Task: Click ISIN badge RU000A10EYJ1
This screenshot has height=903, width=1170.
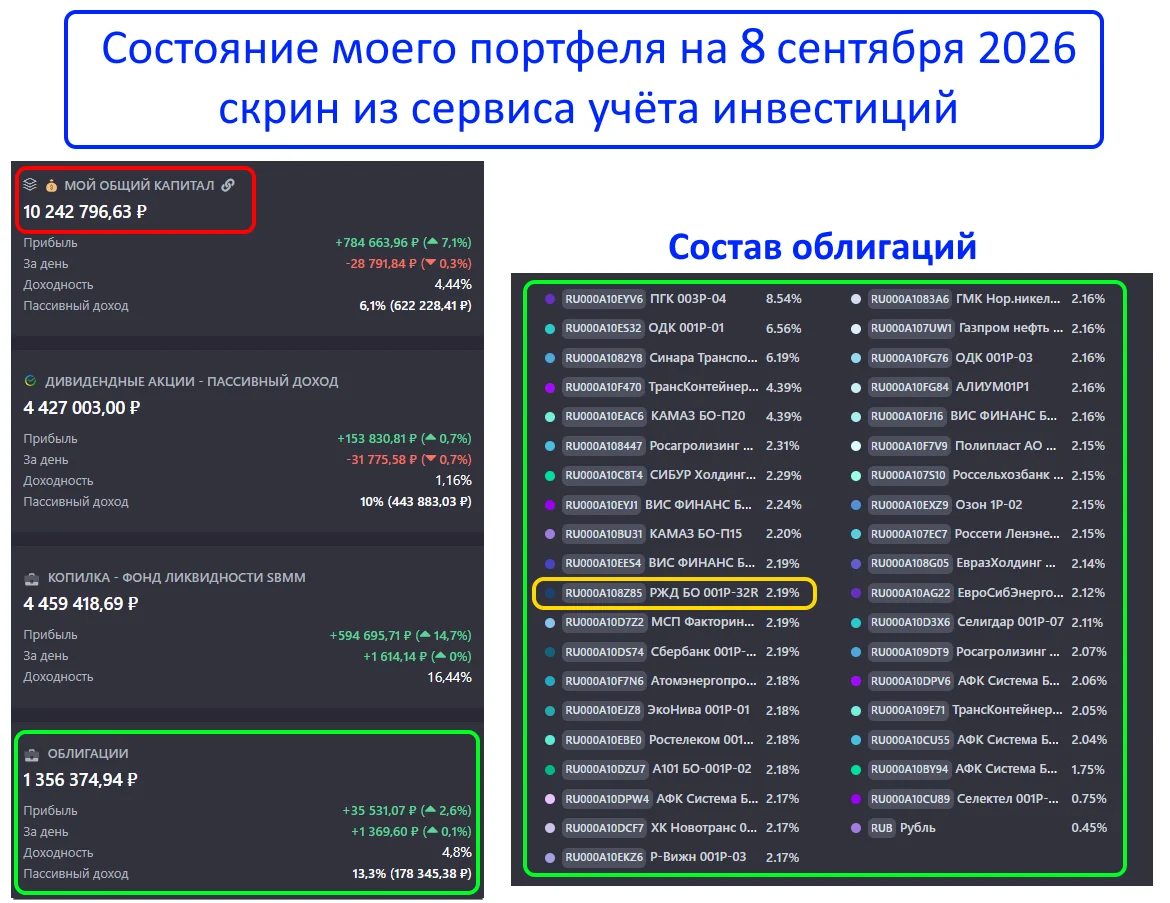Action: pos(601,505)
